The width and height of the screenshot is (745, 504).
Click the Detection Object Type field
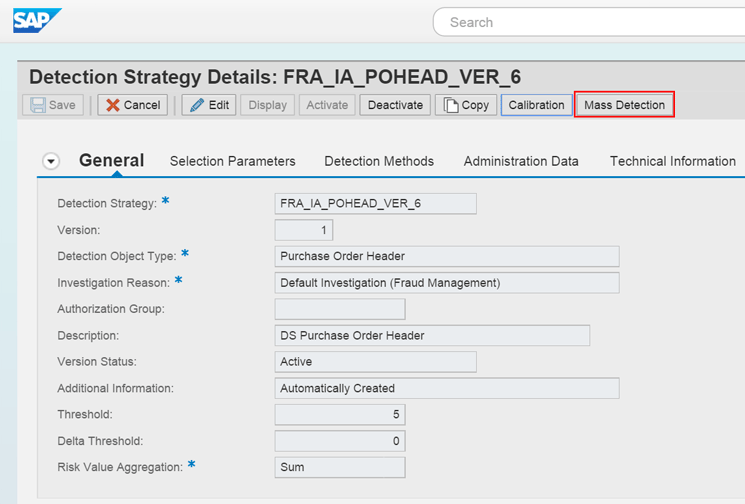coord(447,257)
